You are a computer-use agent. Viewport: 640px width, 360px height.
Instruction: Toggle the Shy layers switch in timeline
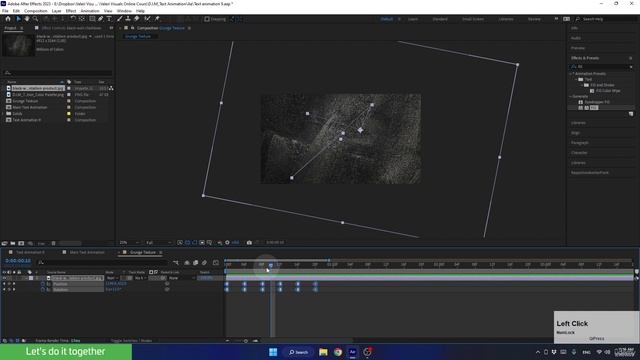coord(187,263)
